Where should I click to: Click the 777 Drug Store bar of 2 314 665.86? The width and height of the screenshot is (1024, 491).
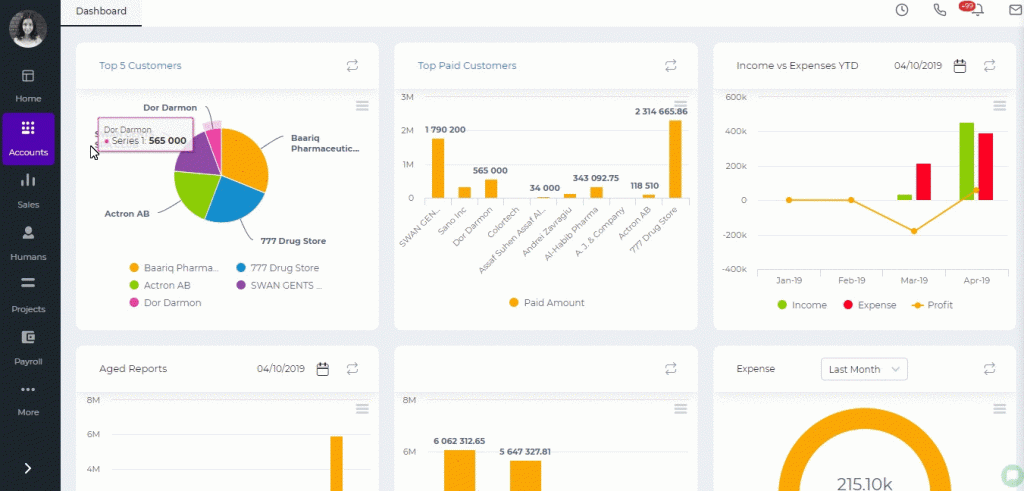pos(675,159)
